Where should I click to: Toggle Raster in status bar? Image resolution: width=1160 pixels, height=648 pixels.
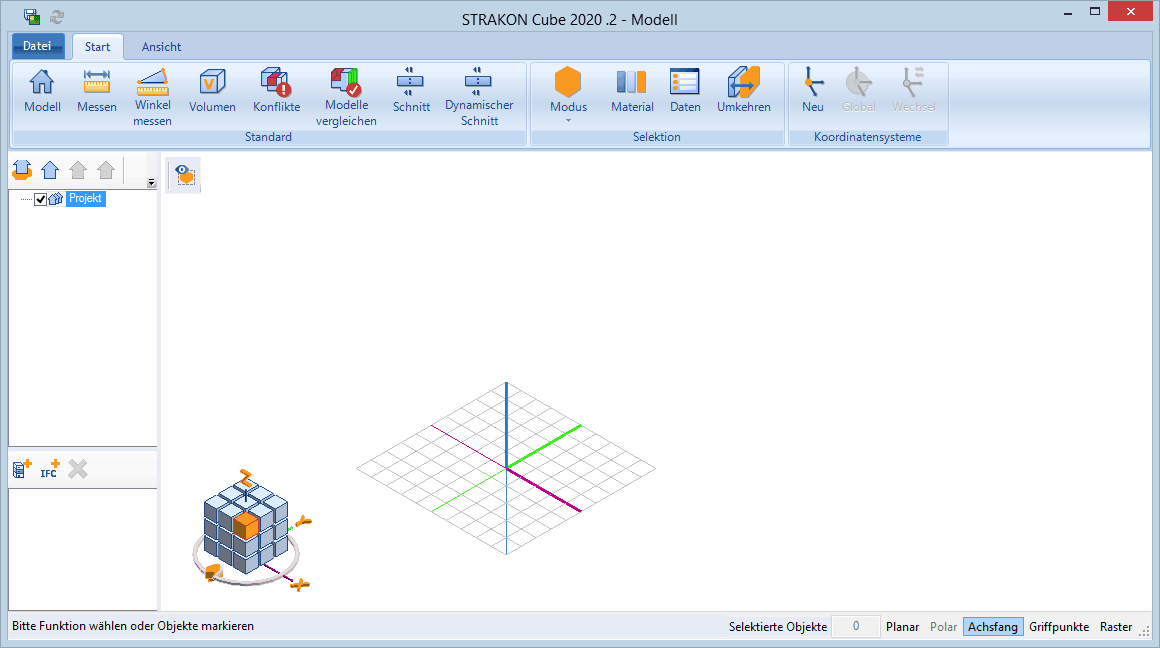1116,627
